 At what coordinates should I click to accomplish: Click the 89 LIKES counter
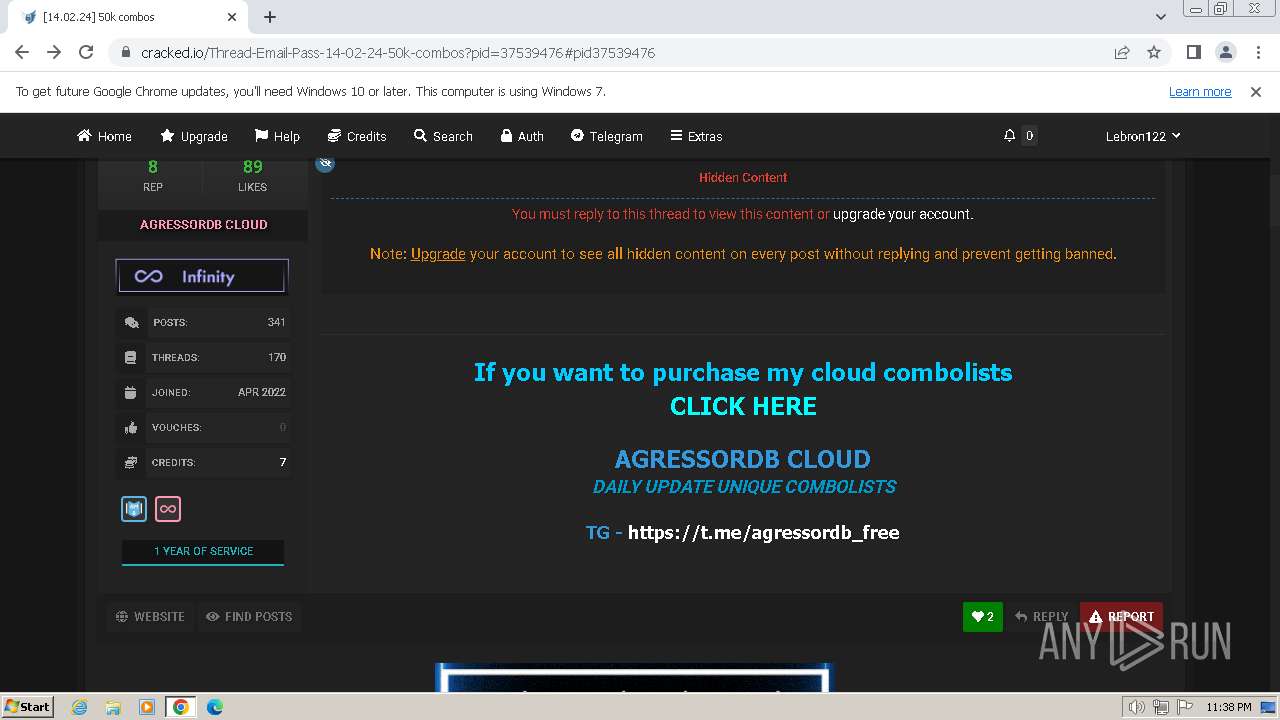(x=252, y=175)
